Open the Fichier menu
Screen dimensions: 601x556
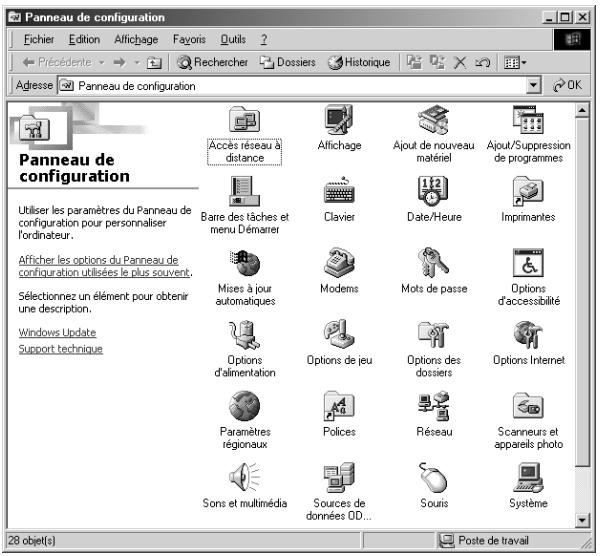[x=39, y=39]
